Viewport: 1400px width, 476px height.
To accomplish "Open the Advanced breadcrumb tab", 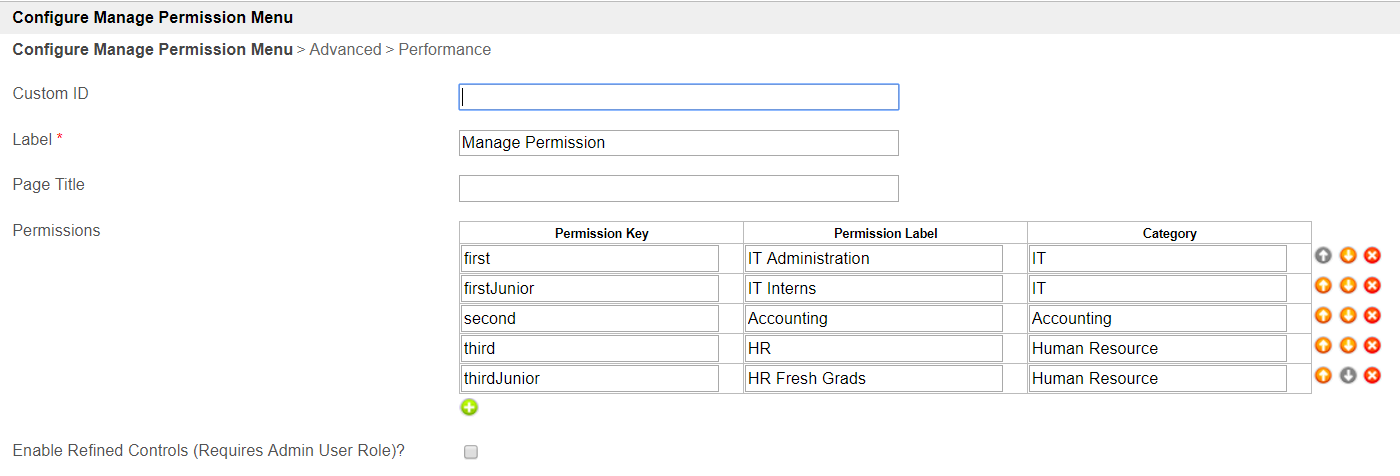I will [x=345, y=49].
